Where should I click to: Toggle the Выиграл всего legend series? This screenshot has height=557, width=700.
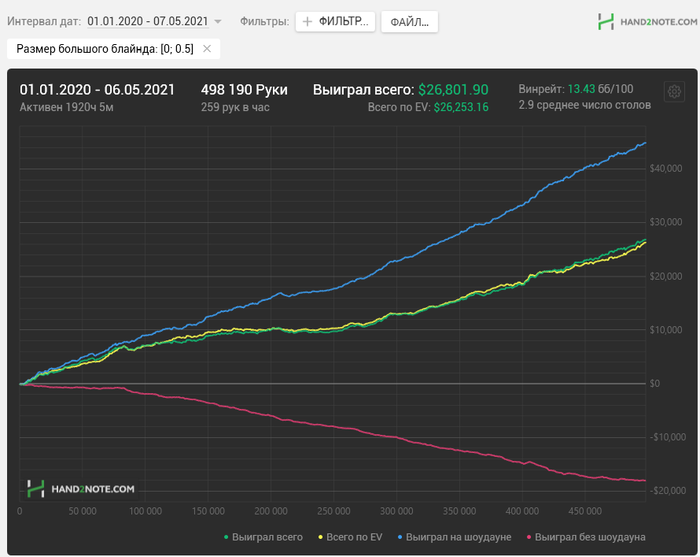(263, 537)
